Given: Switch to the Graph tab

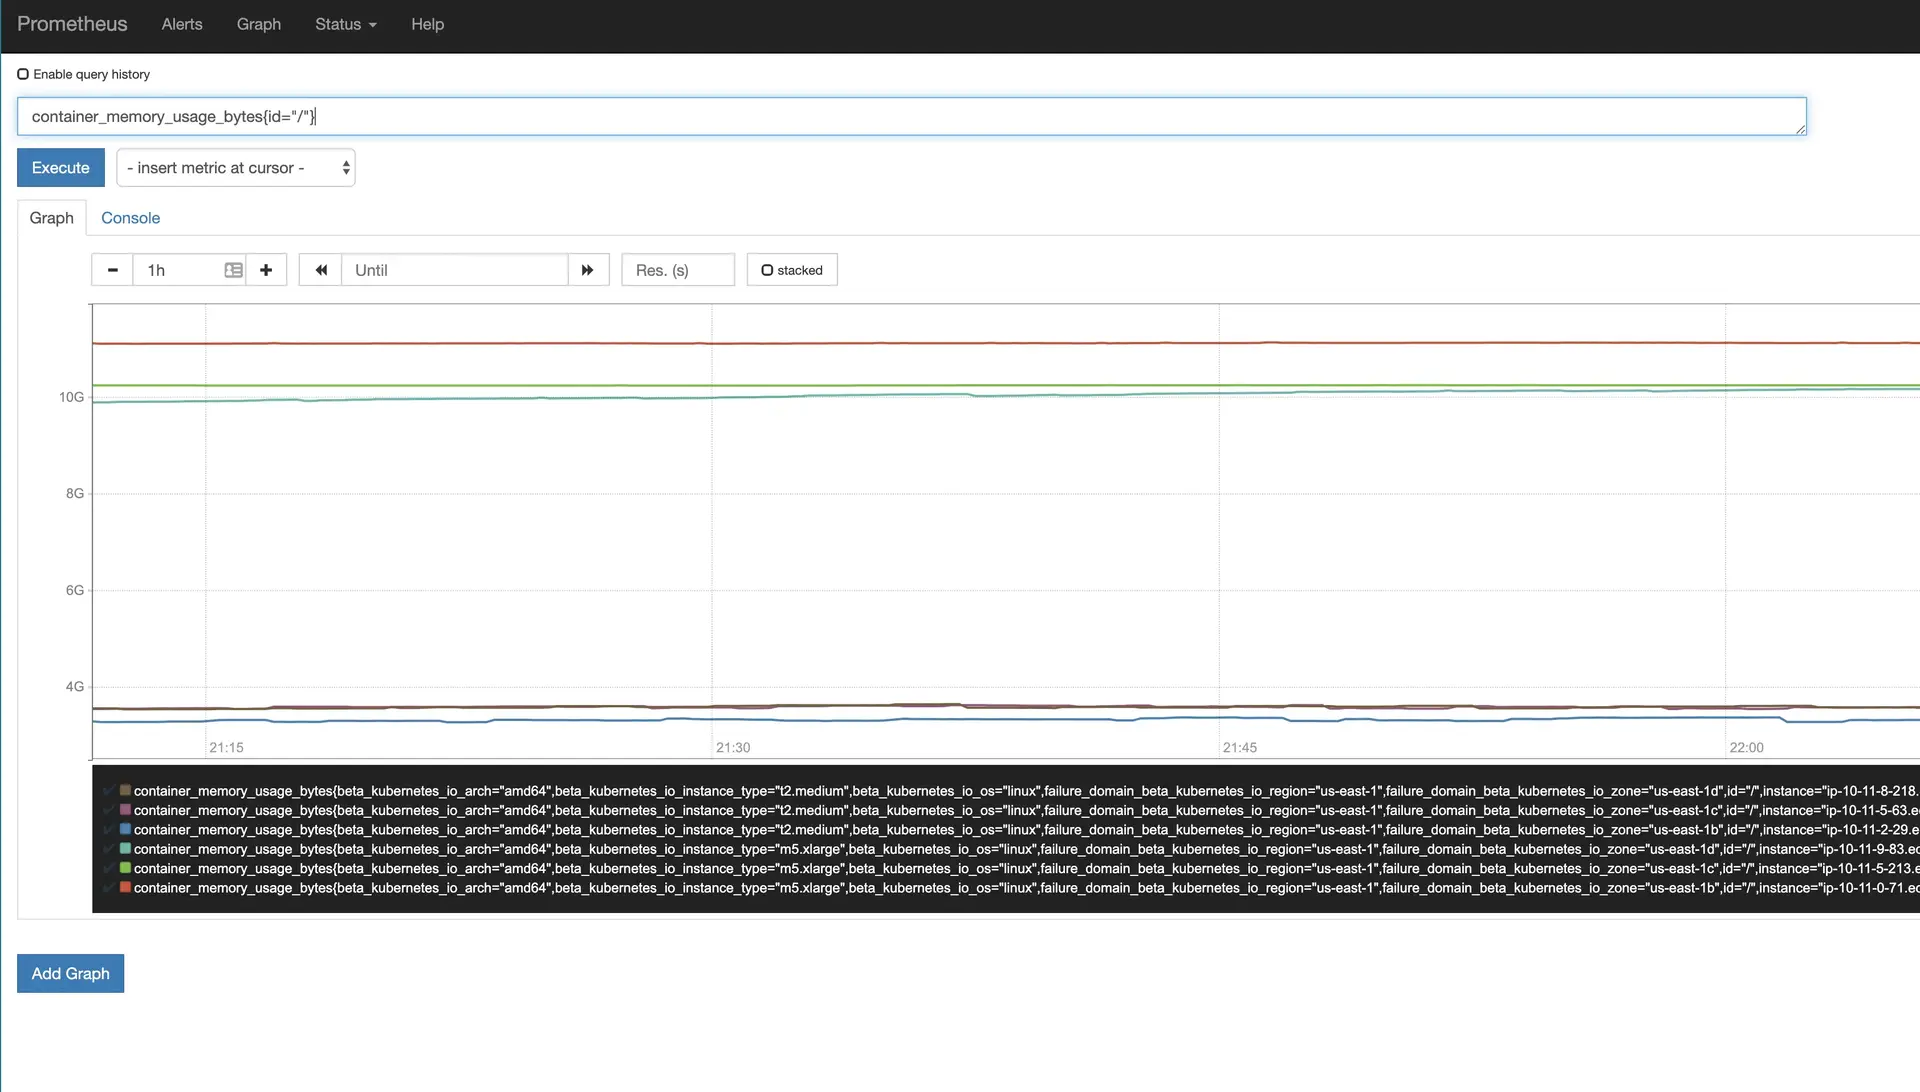Looking at the screenshot, I should [x=50, y=218].
